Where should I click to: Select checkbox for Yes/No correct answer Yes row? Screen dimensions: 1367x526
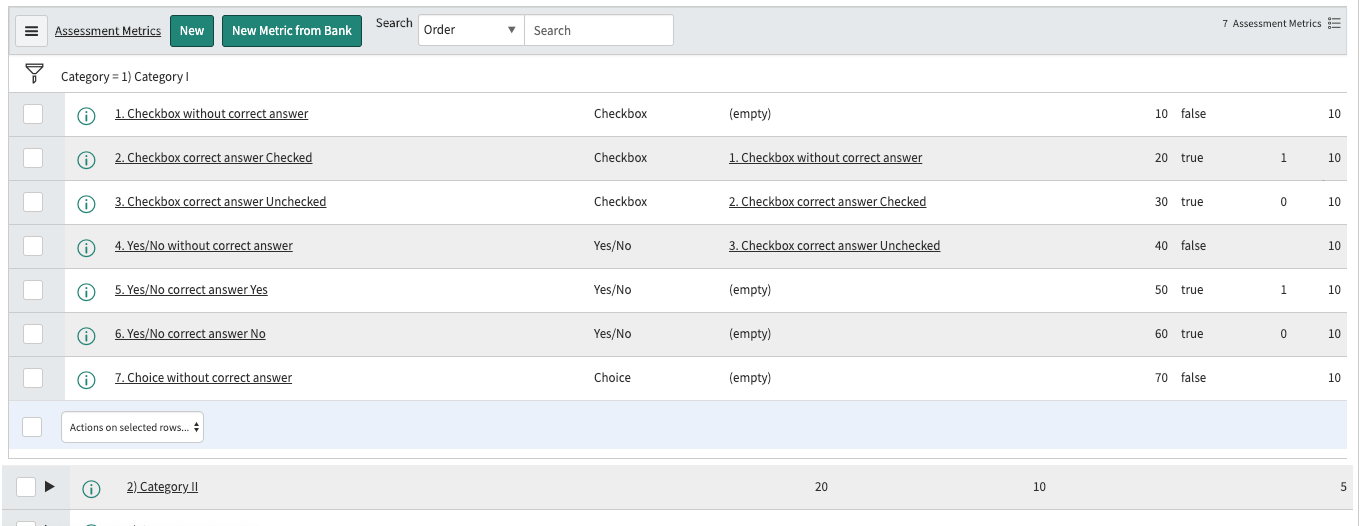(x=33, y=290)
